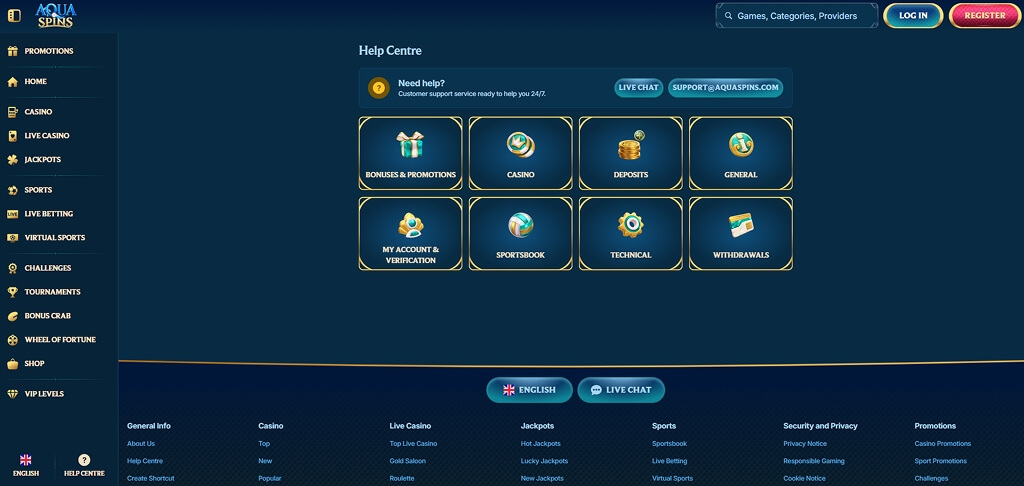Viewport: 1024px width, 486px height.
Task: Open Sports ball icon in sidebar
Action: tap(12, 190)
